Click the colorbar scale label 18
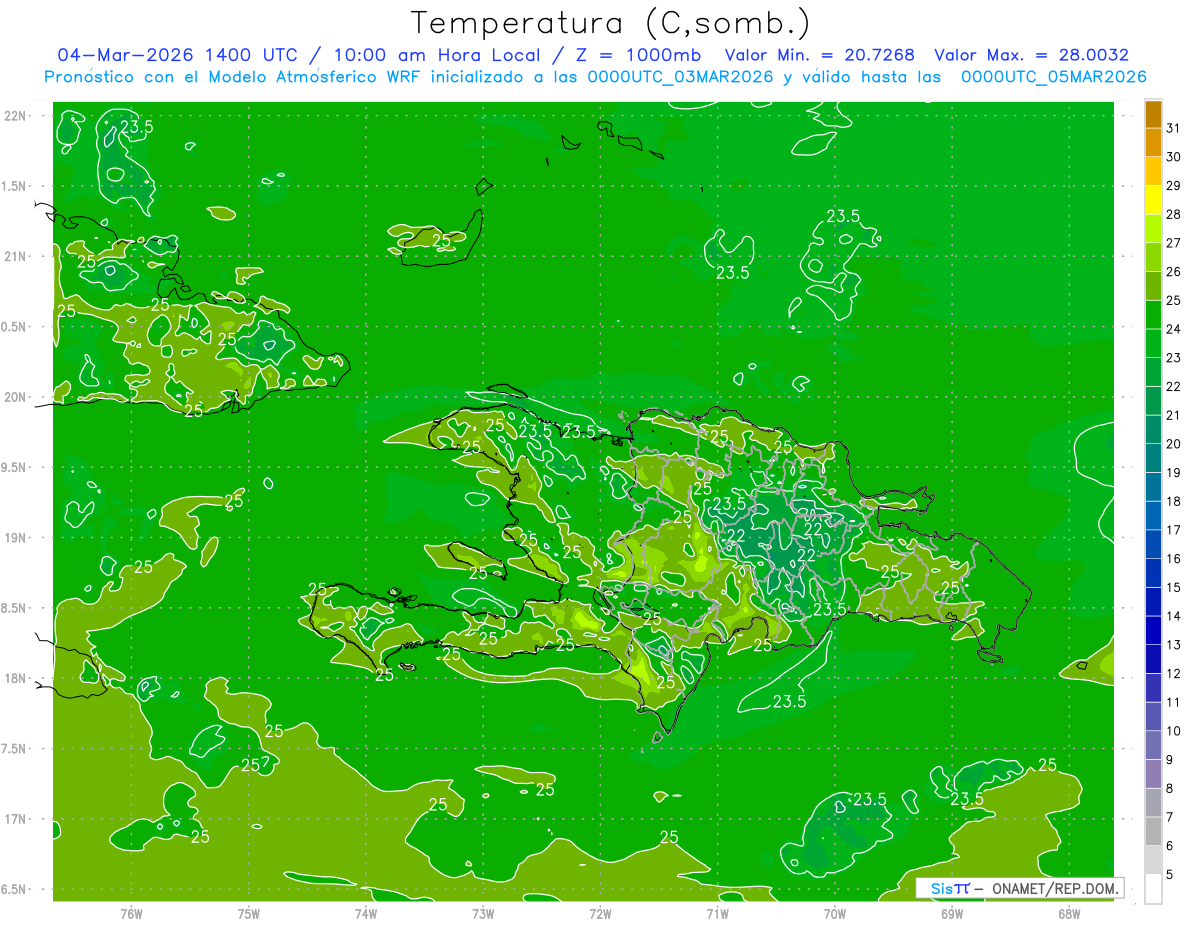1200x927 pixels. tap(1174, 502)
